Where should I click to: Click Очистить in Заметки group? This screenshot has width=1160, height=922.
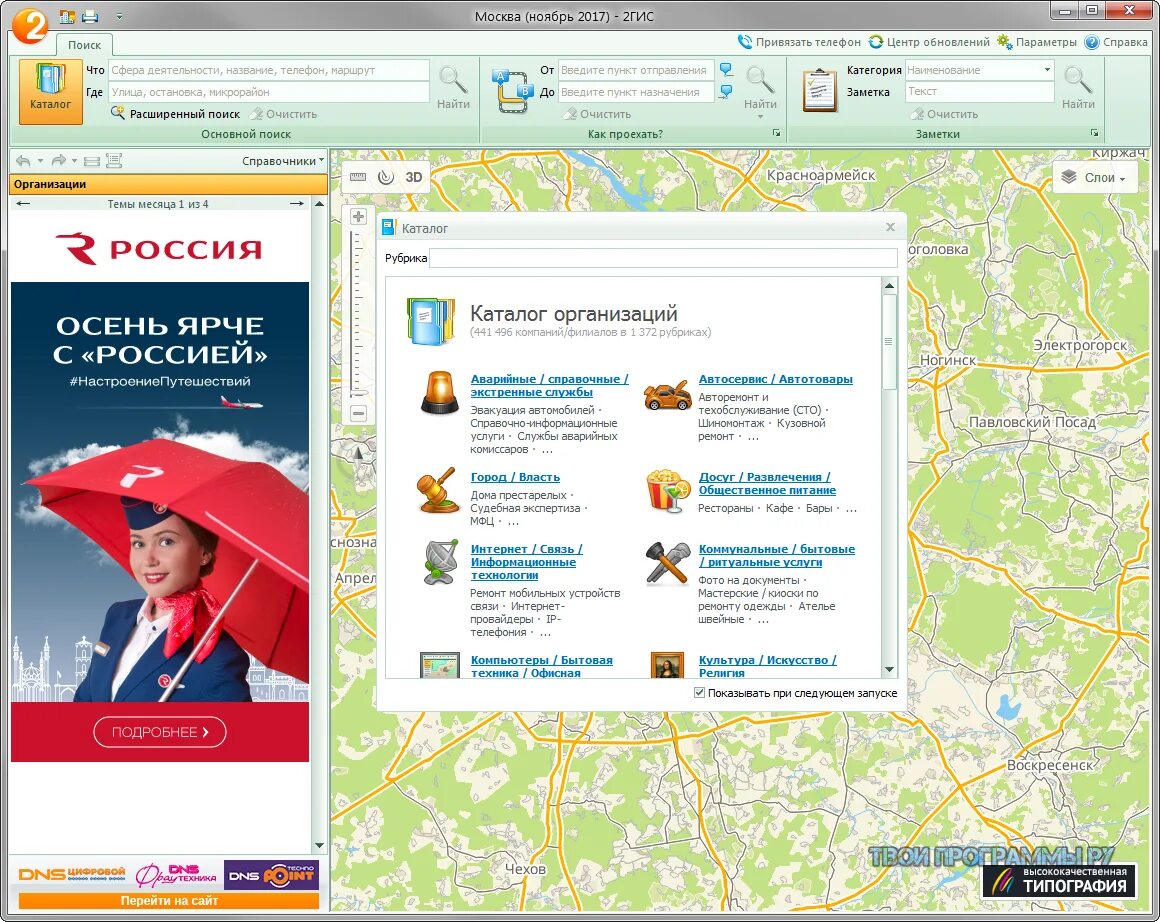(x=945, y=114)
